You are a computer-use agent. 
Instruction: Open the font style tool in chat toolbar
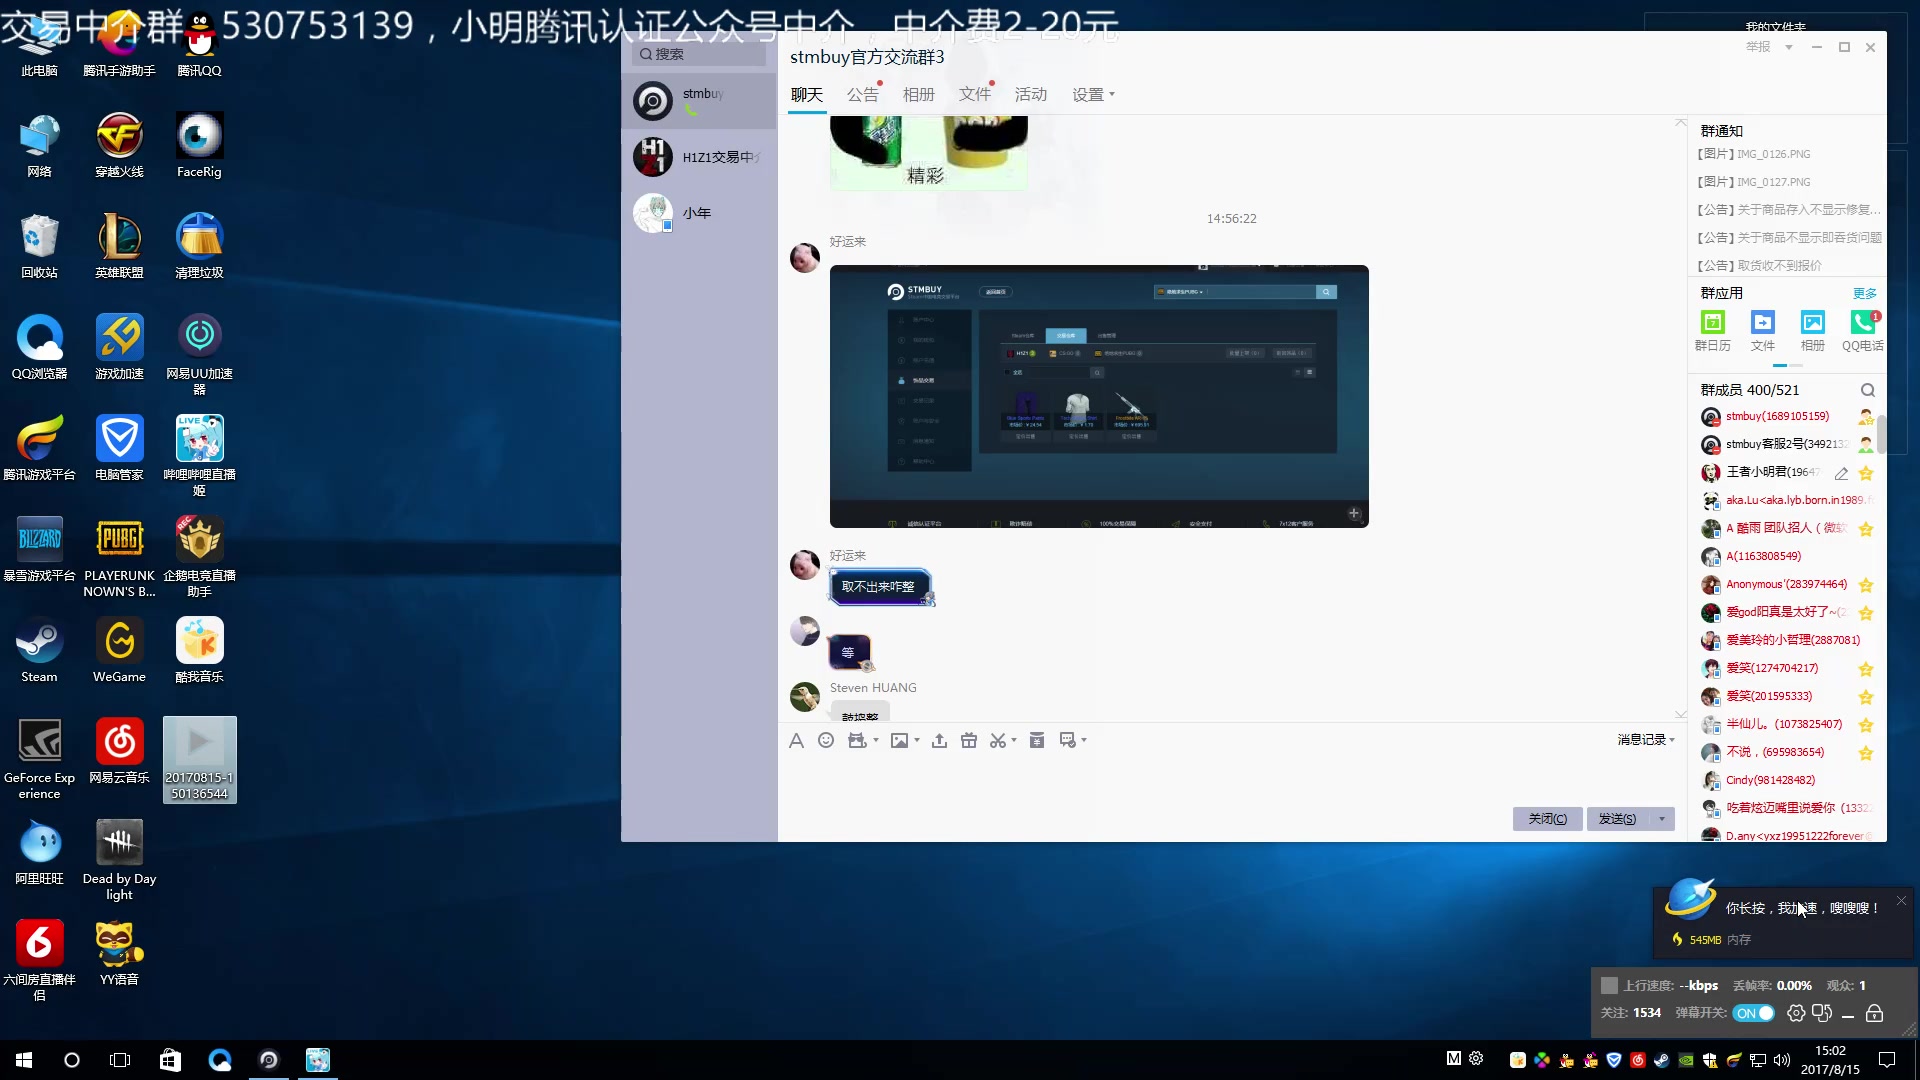[x=796, y=740]
